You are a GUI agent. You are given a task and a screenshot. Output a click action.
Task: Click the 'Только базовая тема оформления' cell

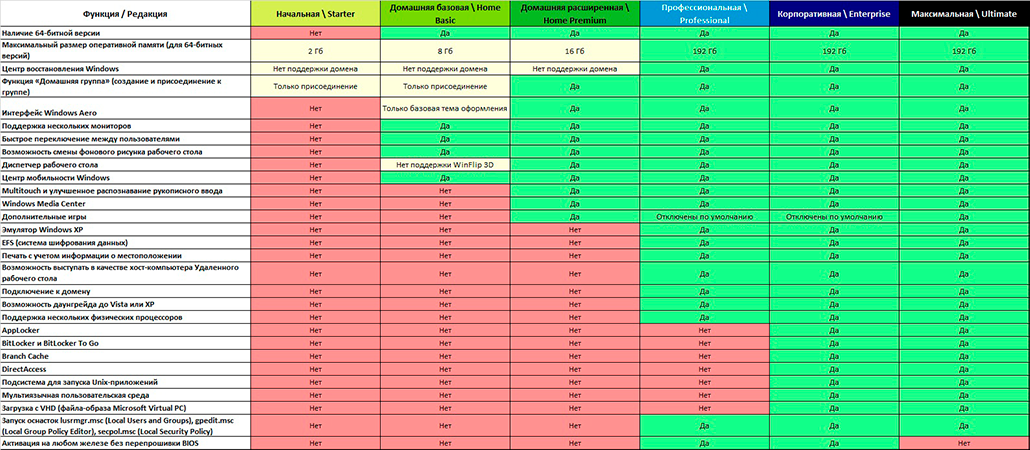444,108
